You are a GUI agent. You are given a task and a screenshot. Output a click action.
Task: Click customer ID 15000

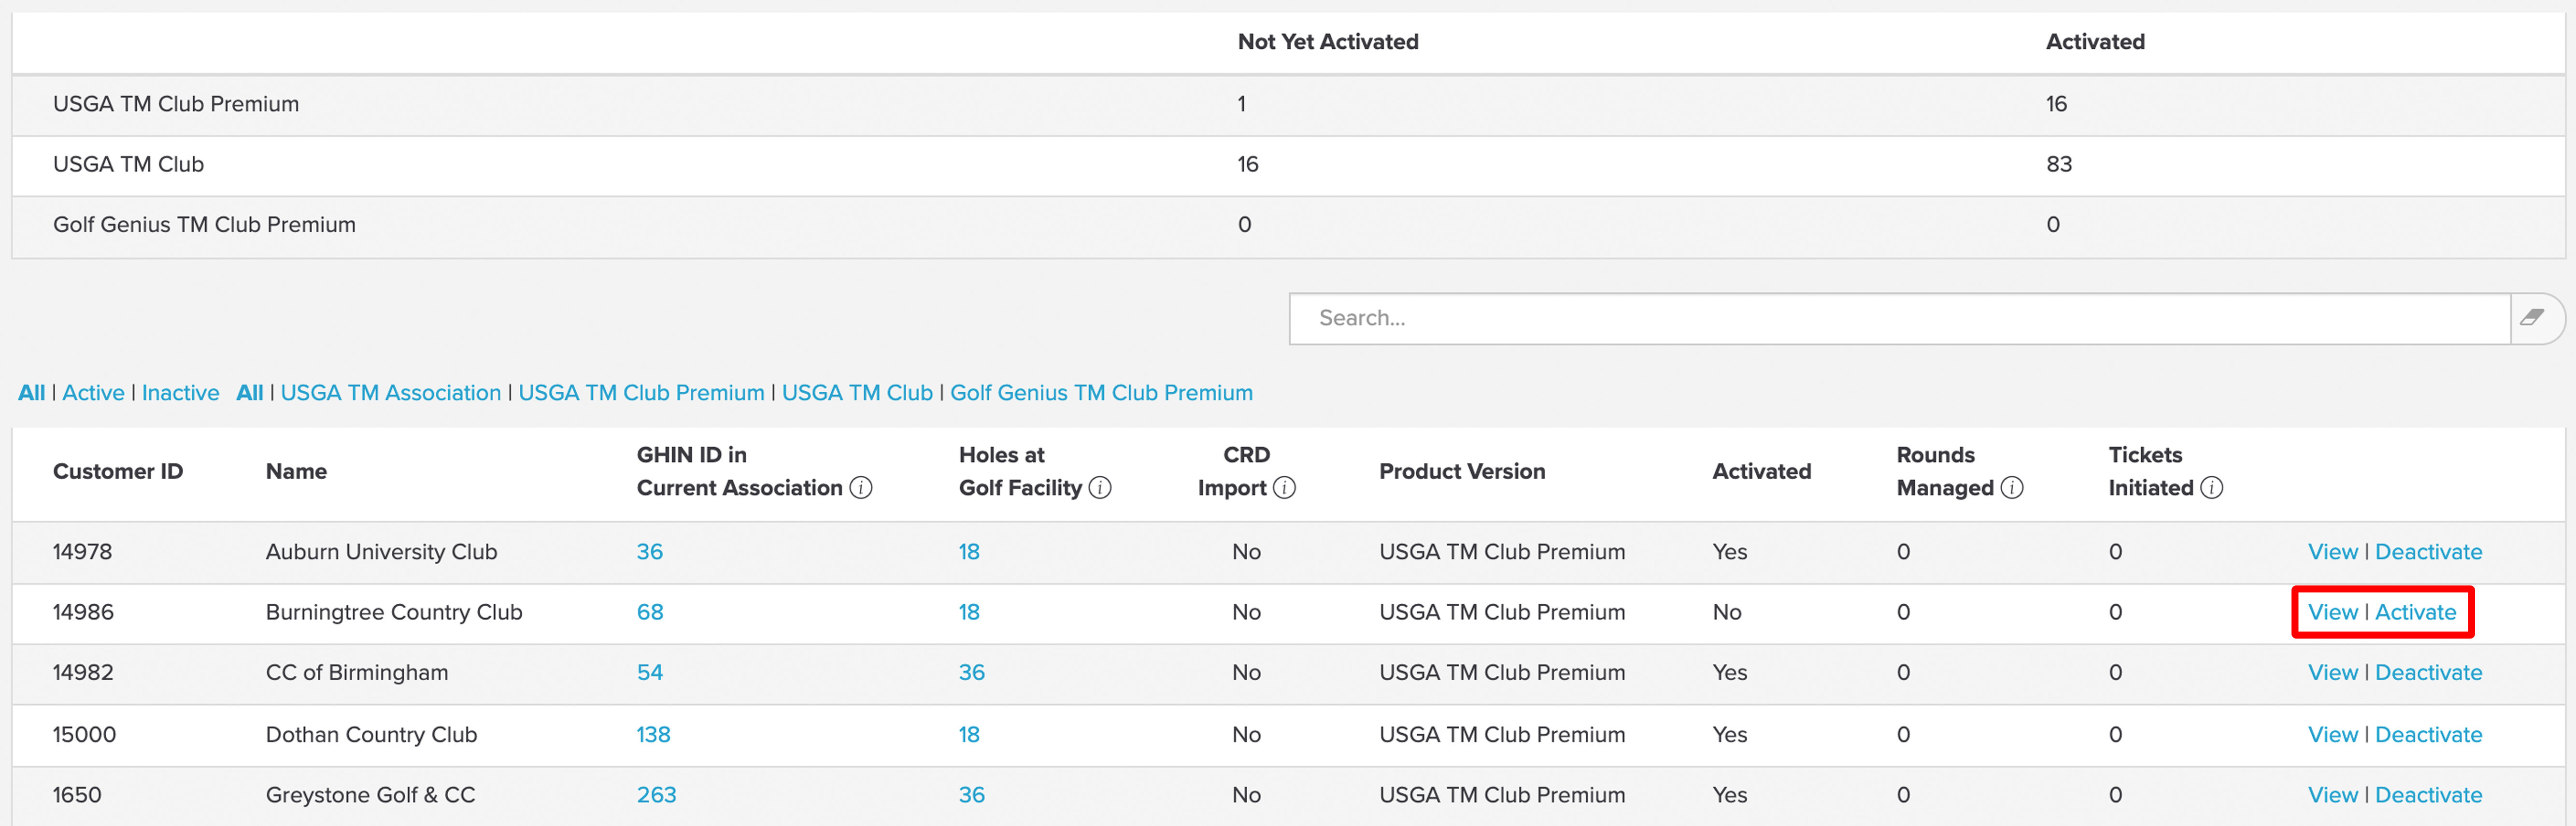[84, 735]
